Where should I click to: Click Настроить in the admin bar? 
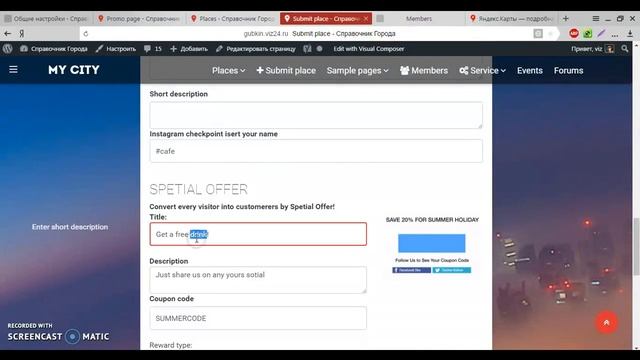(116, 49)
